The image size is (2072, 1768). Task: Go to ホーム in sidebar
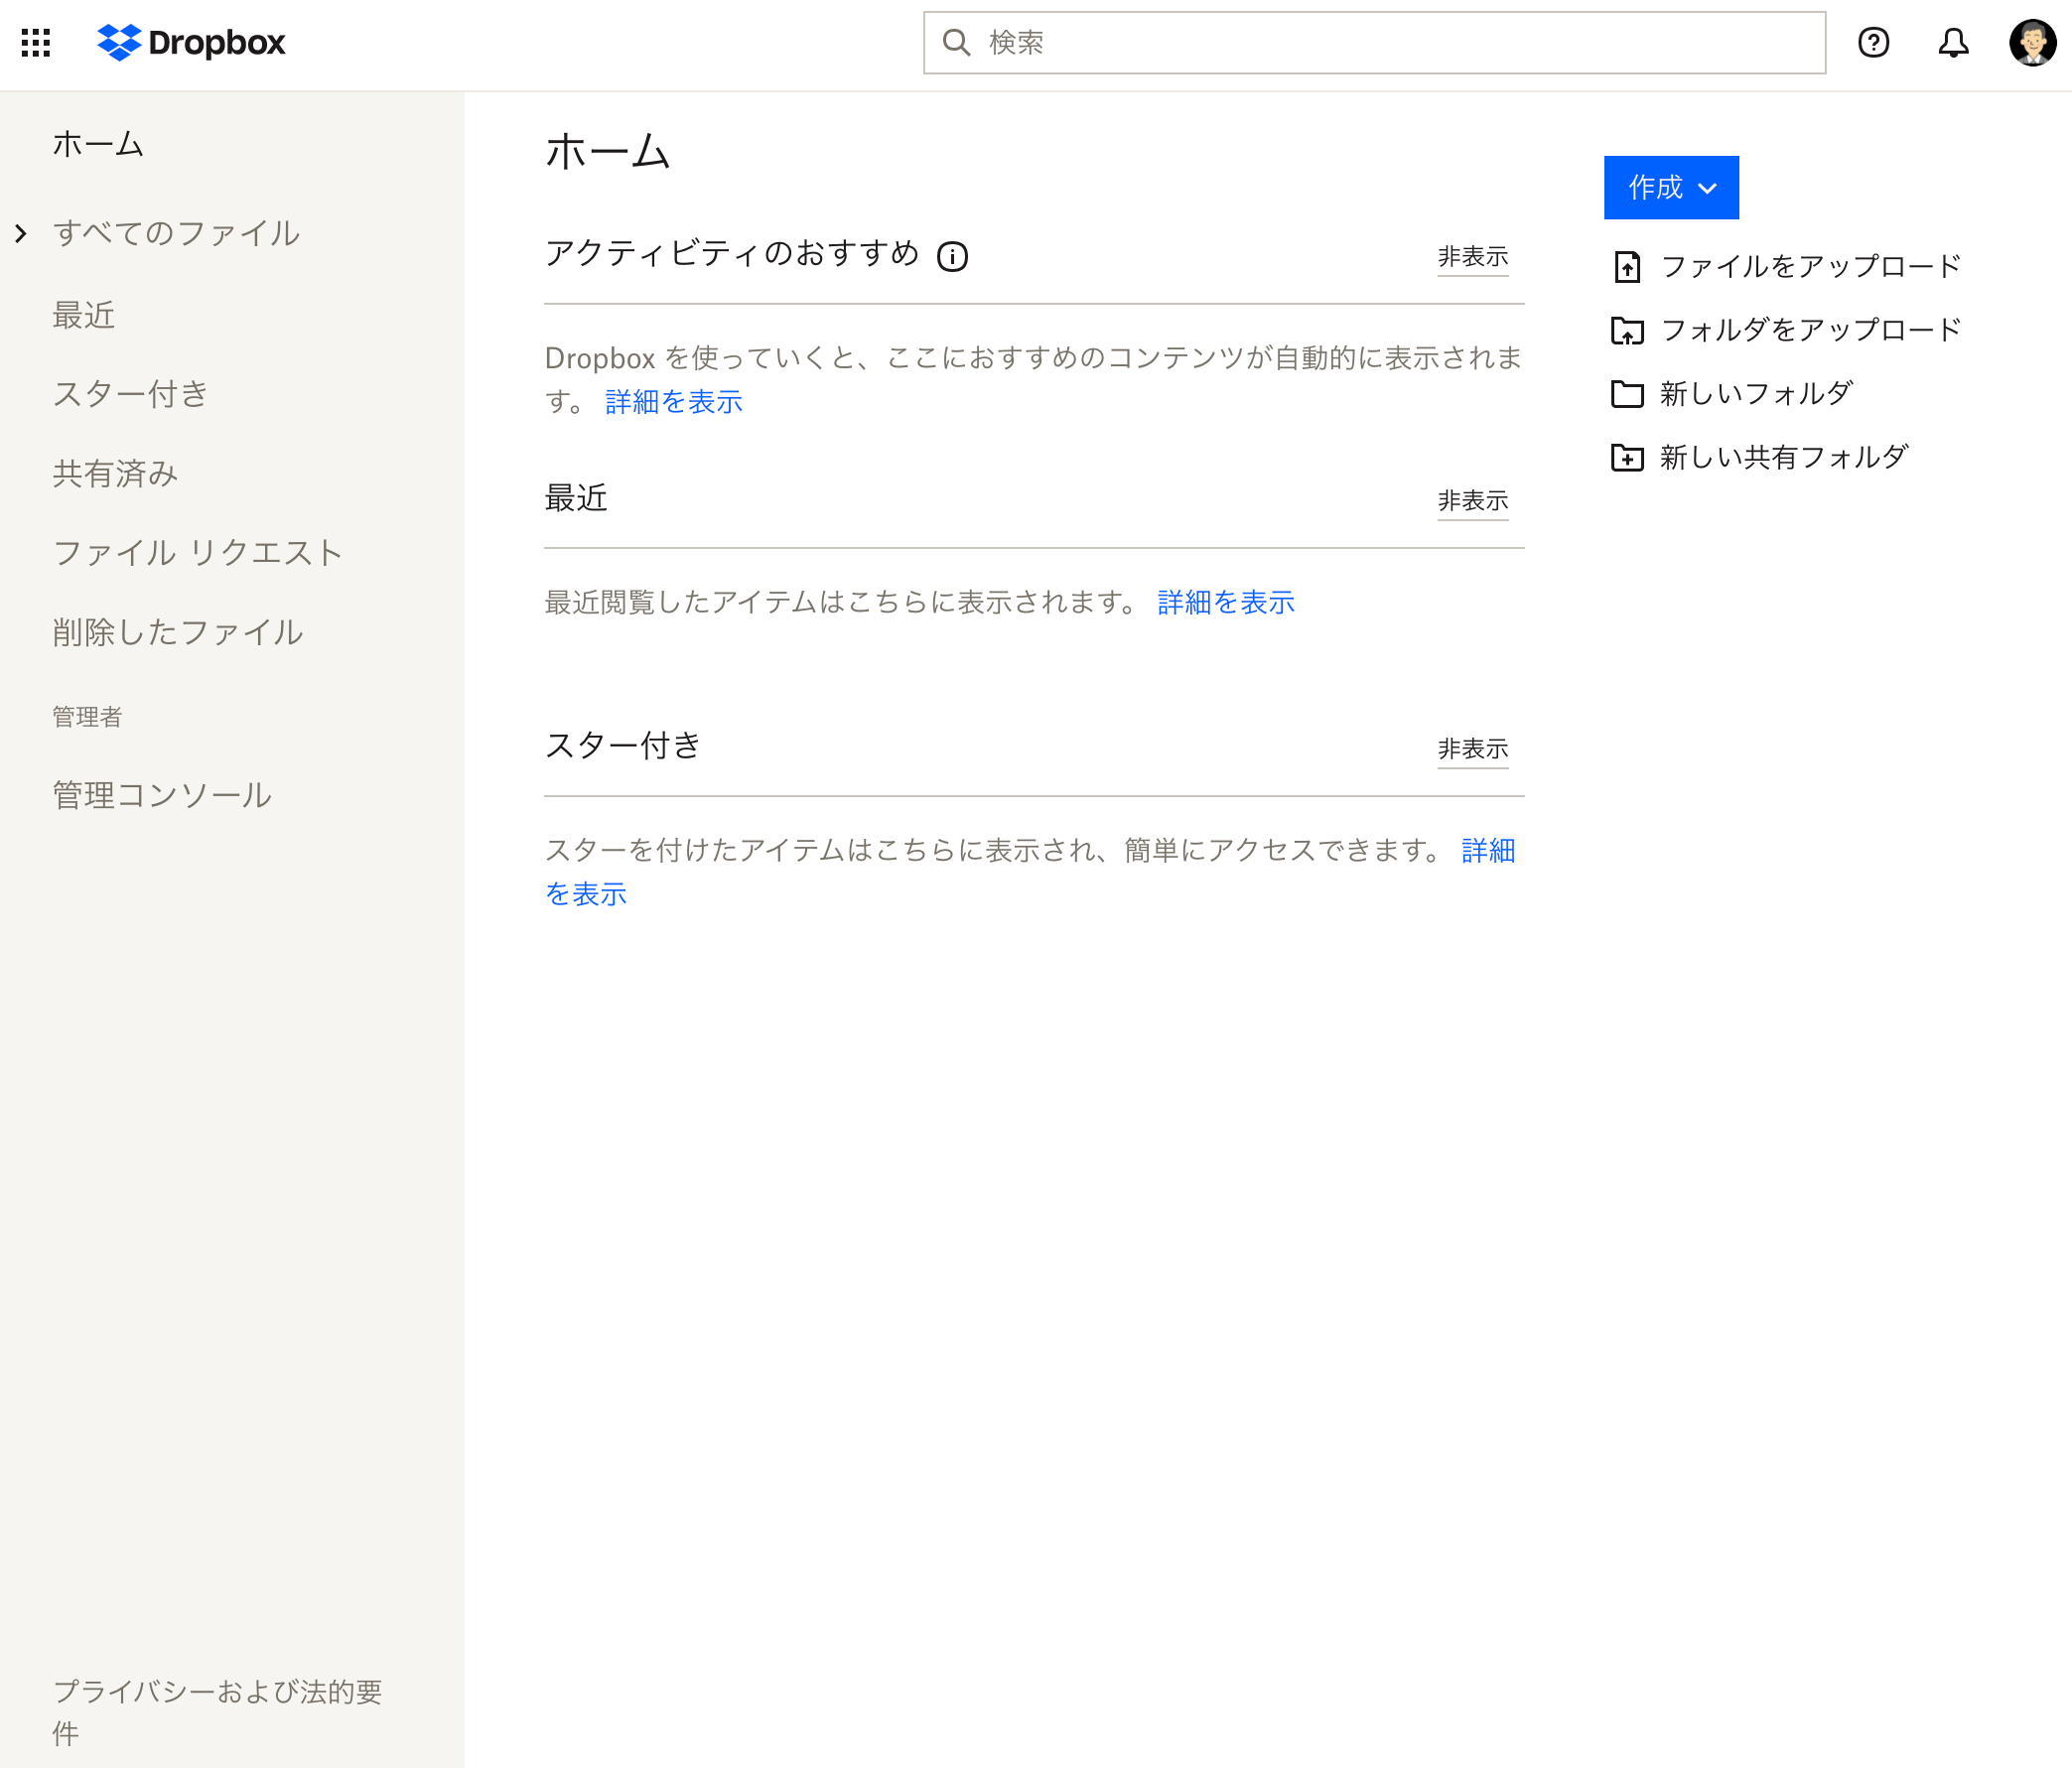pos(98,144)
